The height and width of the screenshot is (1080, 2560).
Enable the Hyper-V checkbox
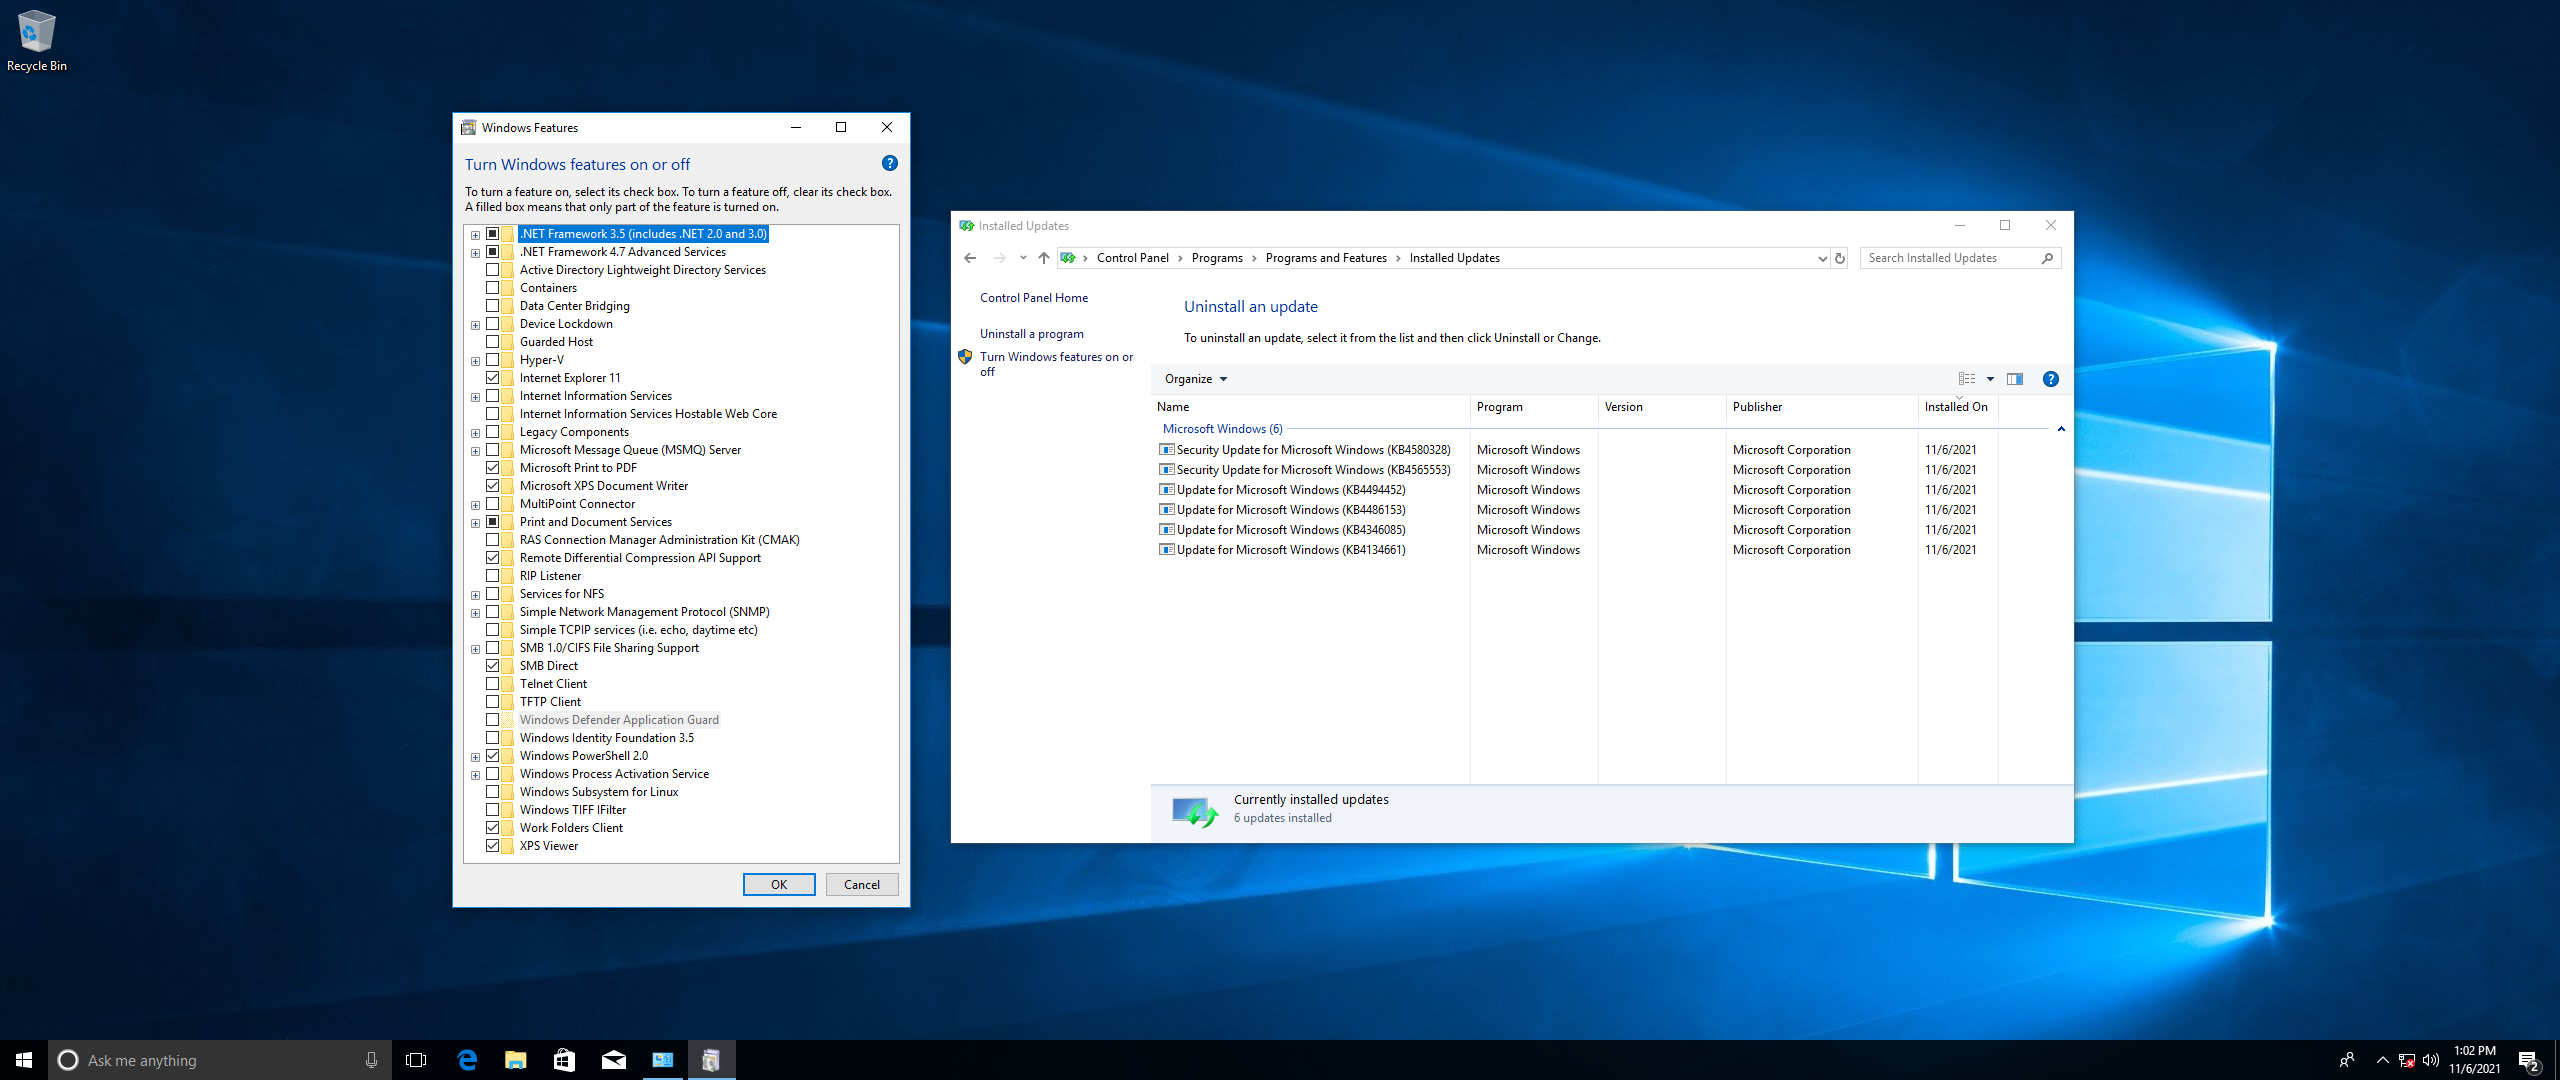coord(493,360)
